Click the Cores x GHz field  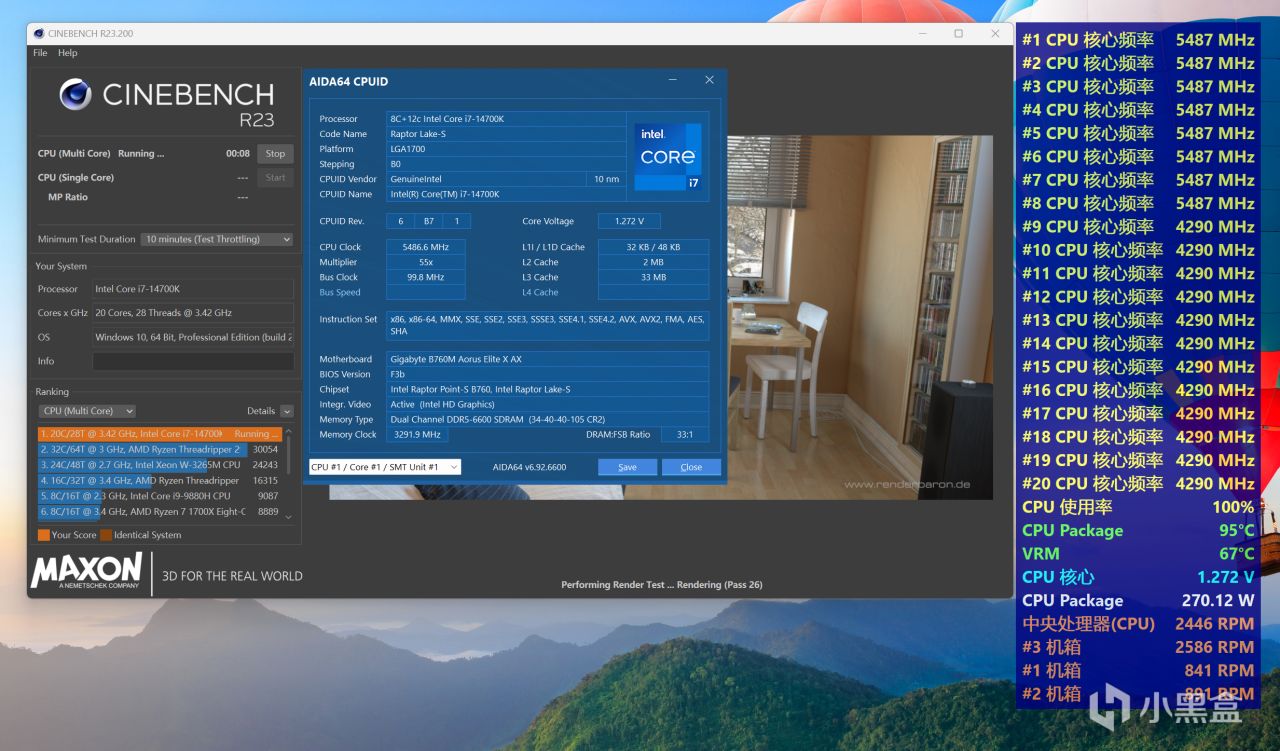coord(193,313)
